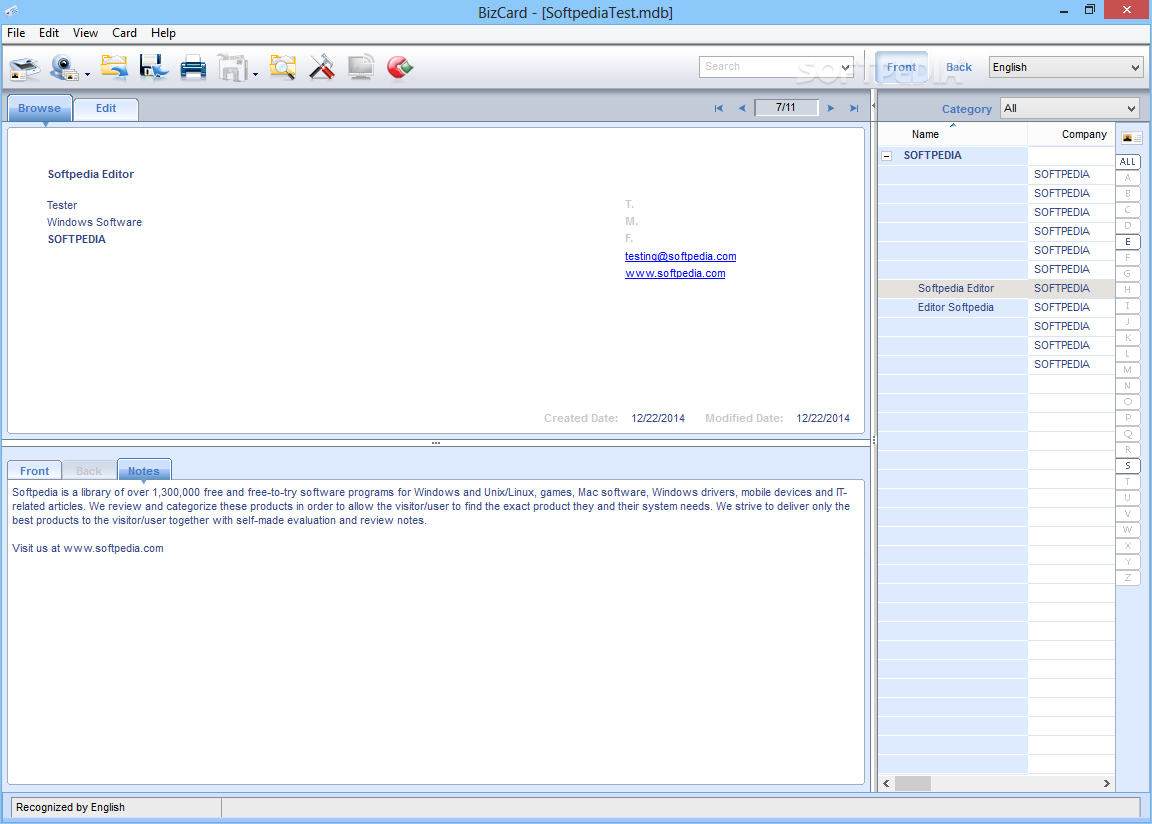Click the Windows Software text on card
This screenshot has height=824, width=1152.
[95, 222]
